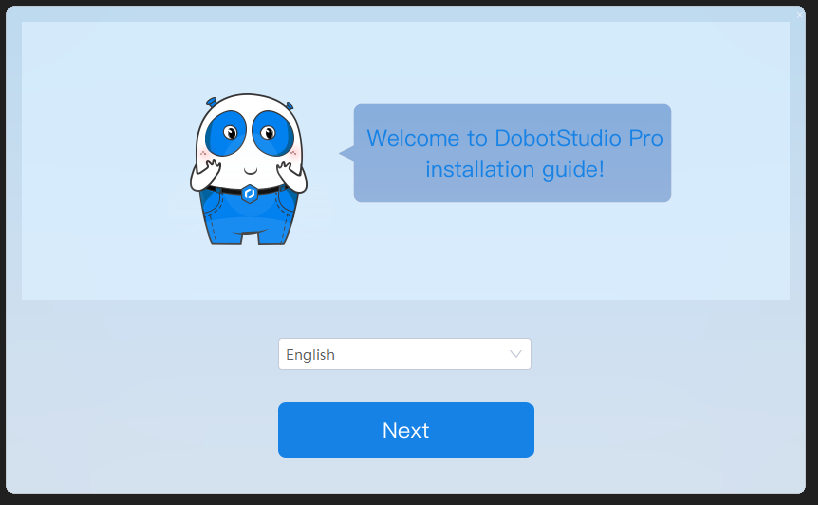Click the Dobot mascot image
This screenshot has height=505, width=818.
[x=249, y=169]
